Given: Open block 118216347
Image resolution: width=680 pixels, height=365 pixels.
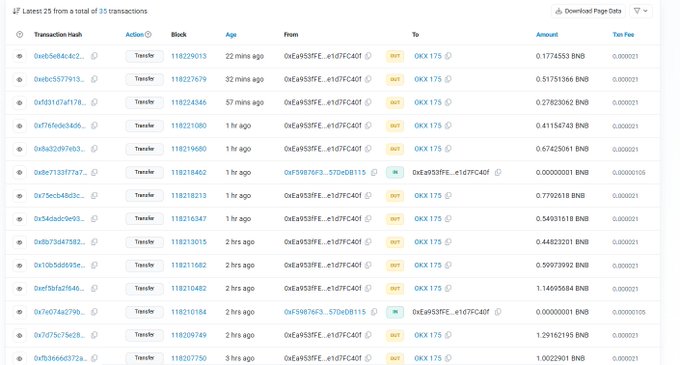Looking at the screenshot, I should [x=189, y=219].
